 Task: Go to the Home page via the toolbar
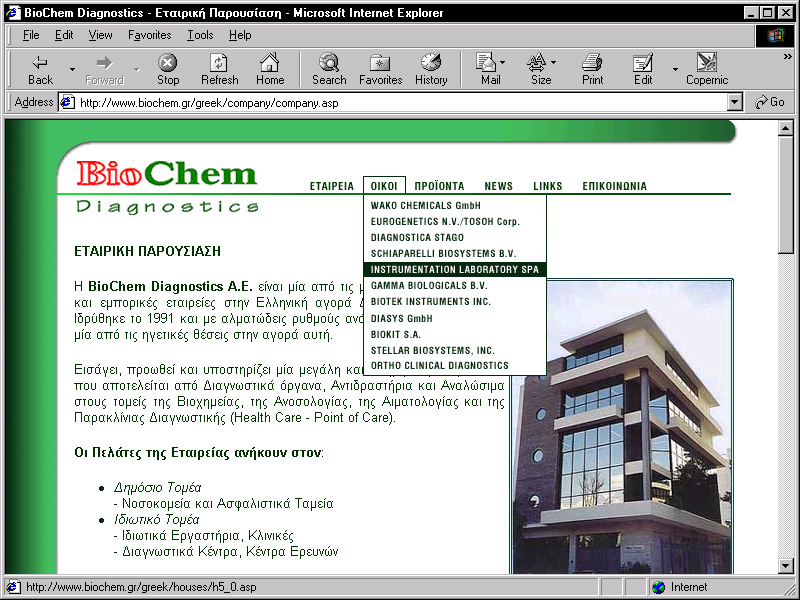click(270, 69)
